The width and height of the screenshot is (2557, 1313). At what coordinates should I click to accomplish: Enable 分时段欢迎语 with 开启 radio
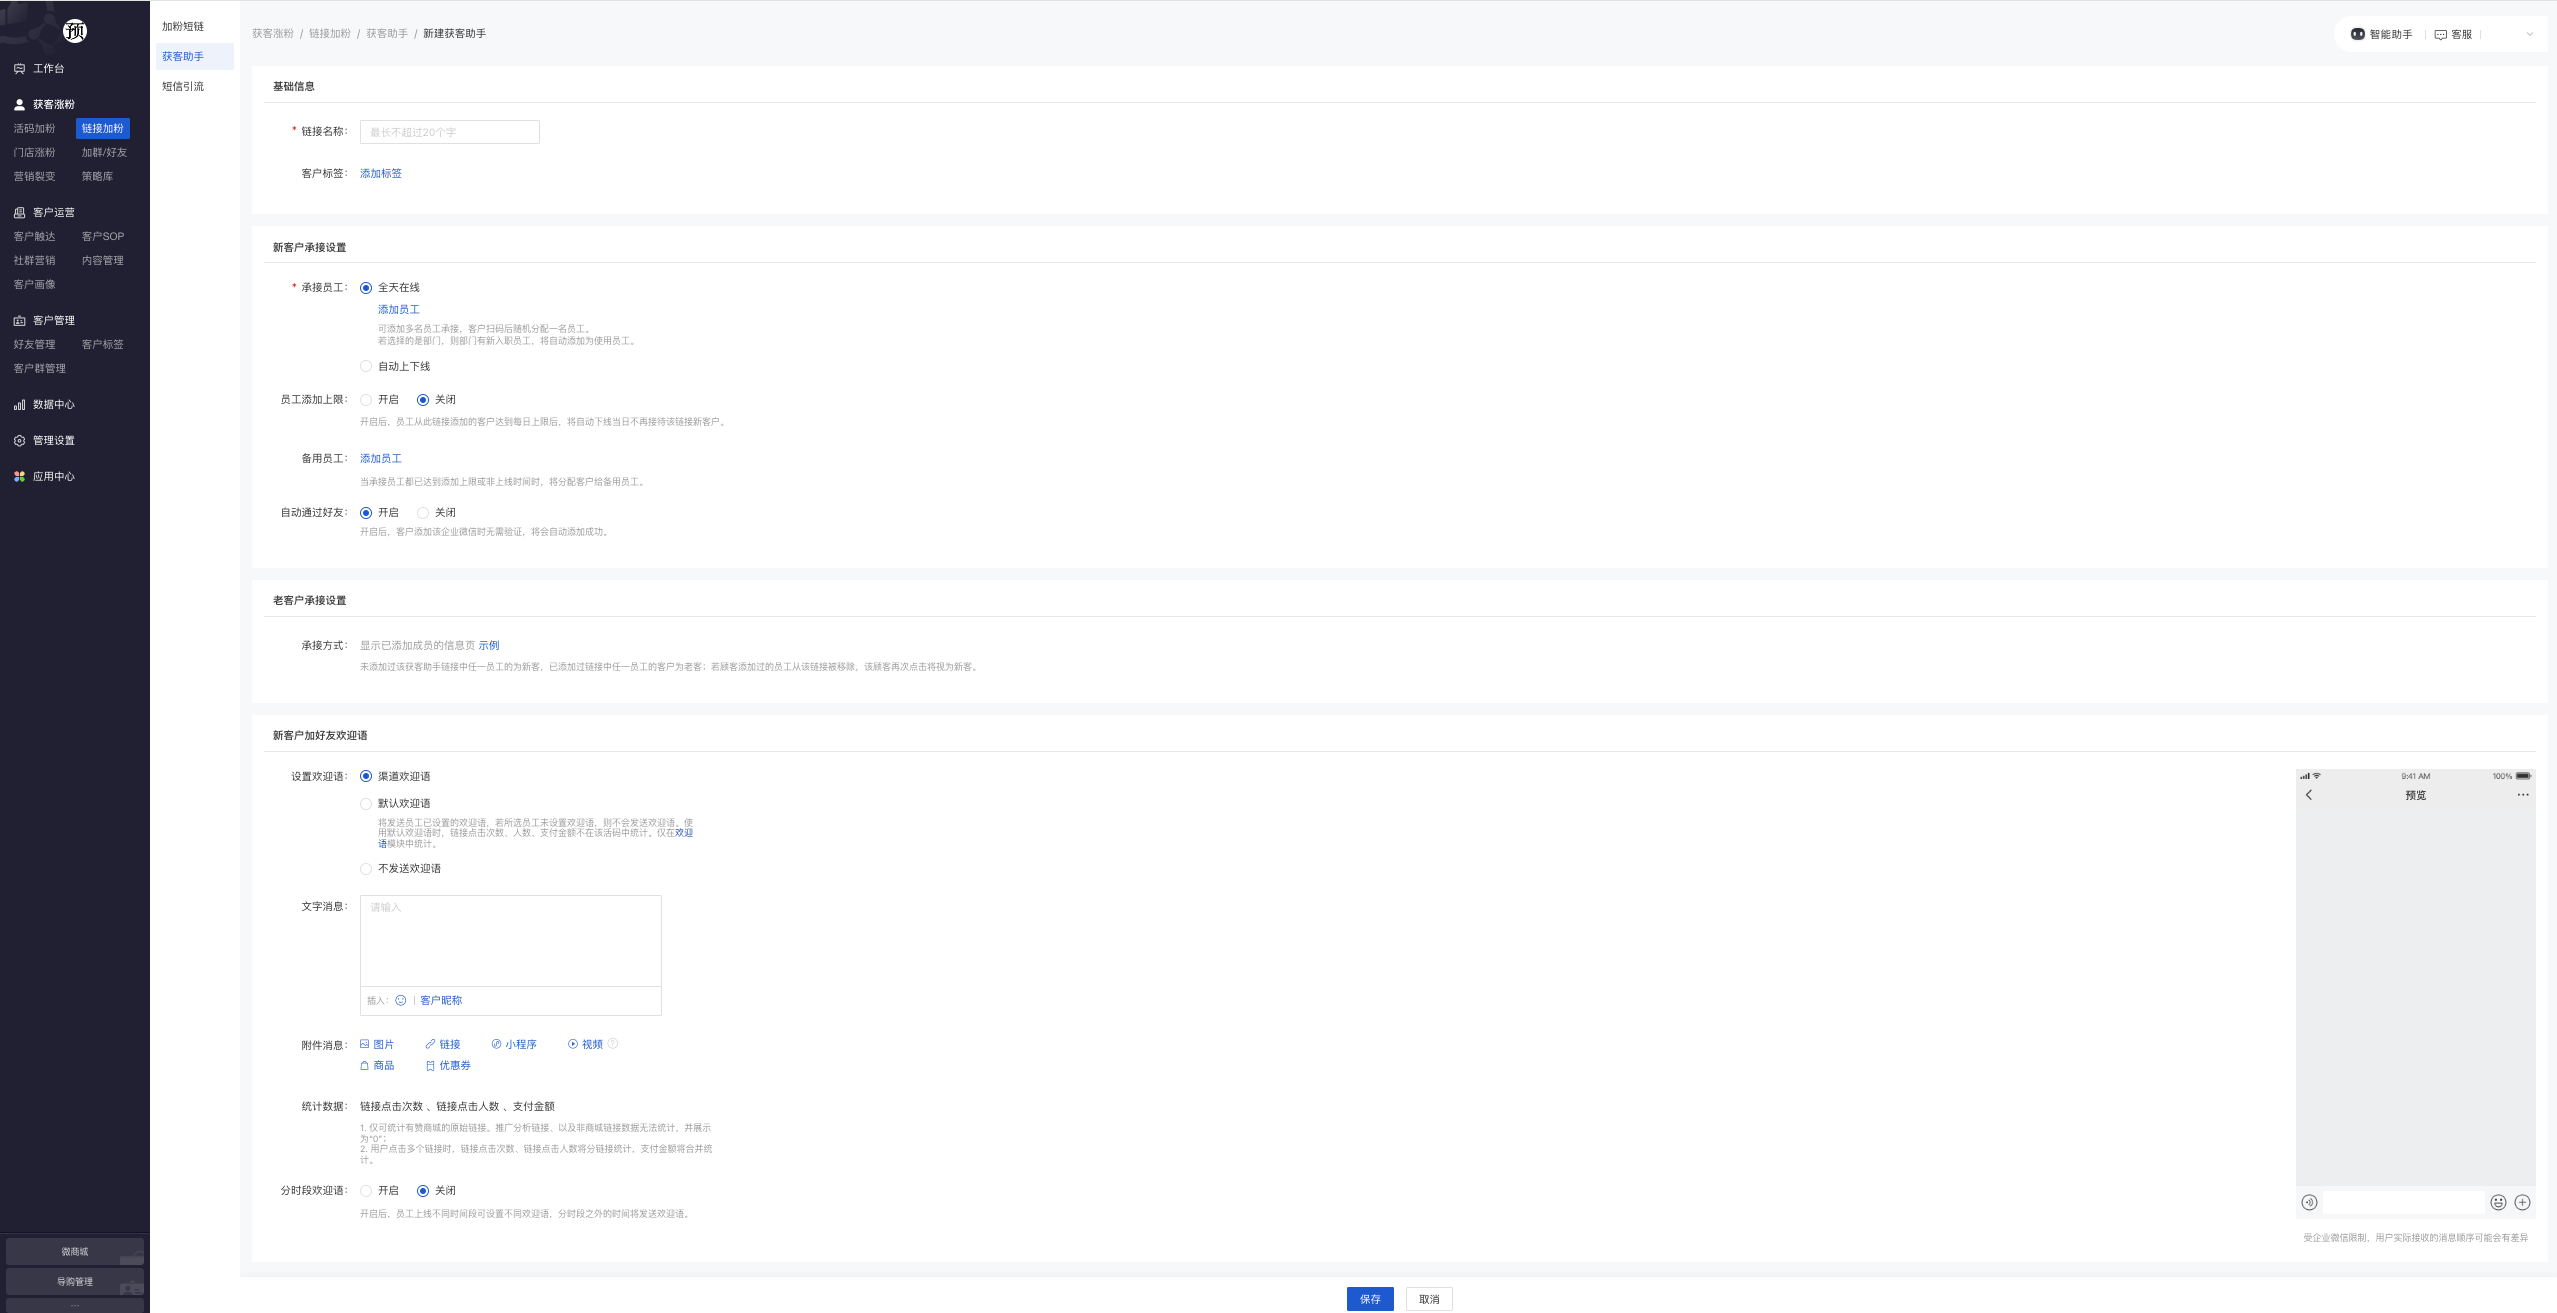[366, 1191]
